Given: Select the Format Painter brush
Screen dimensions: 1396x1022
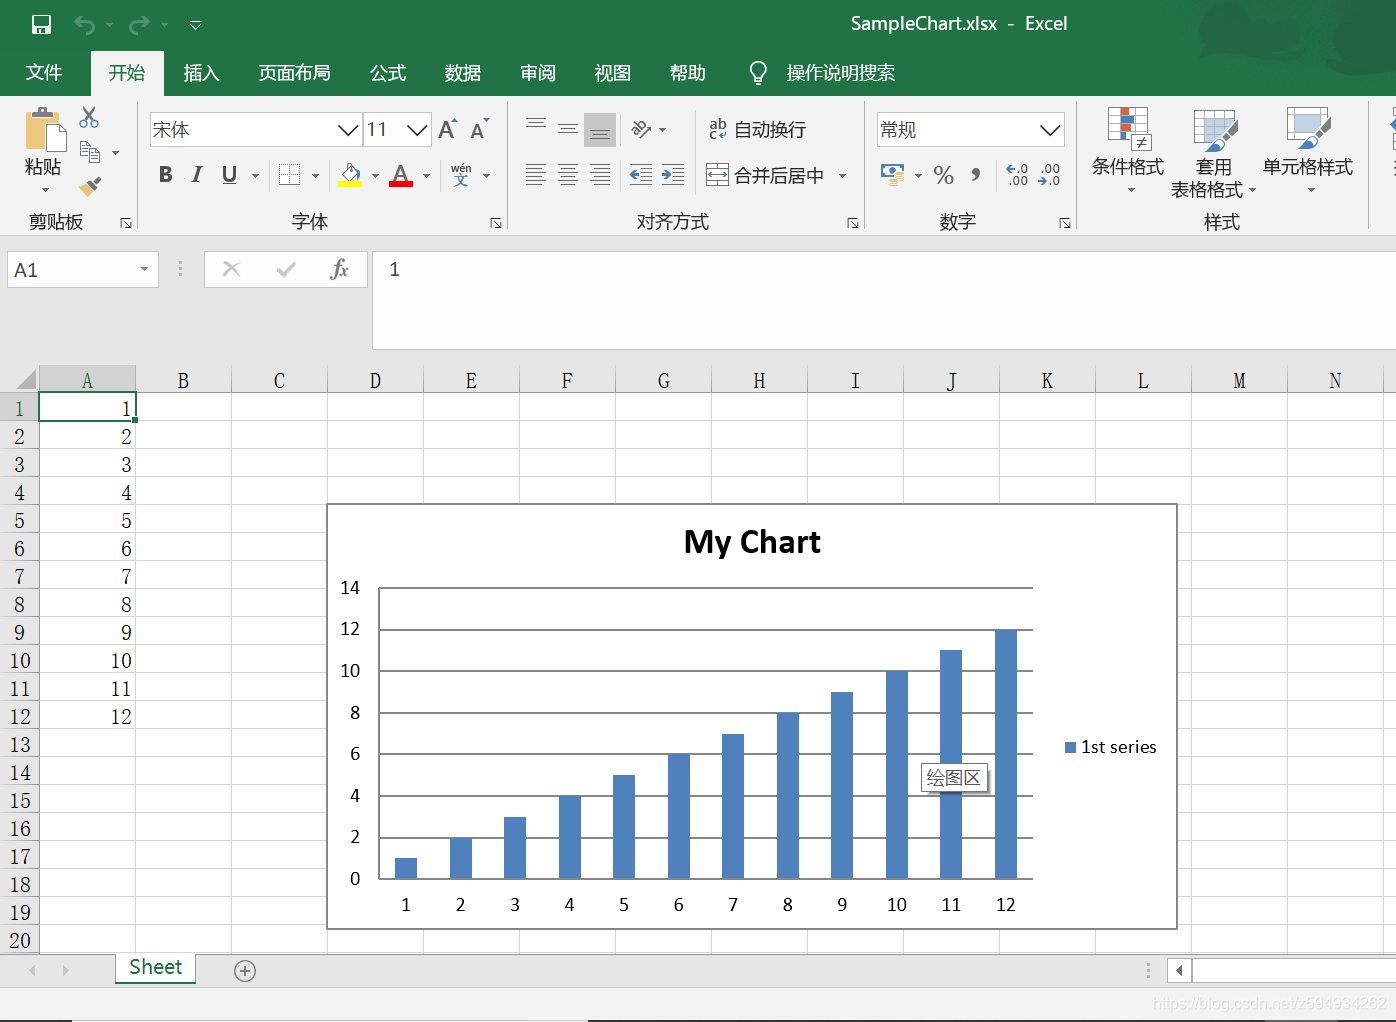Looking at the screenshot, I should 90,186.
